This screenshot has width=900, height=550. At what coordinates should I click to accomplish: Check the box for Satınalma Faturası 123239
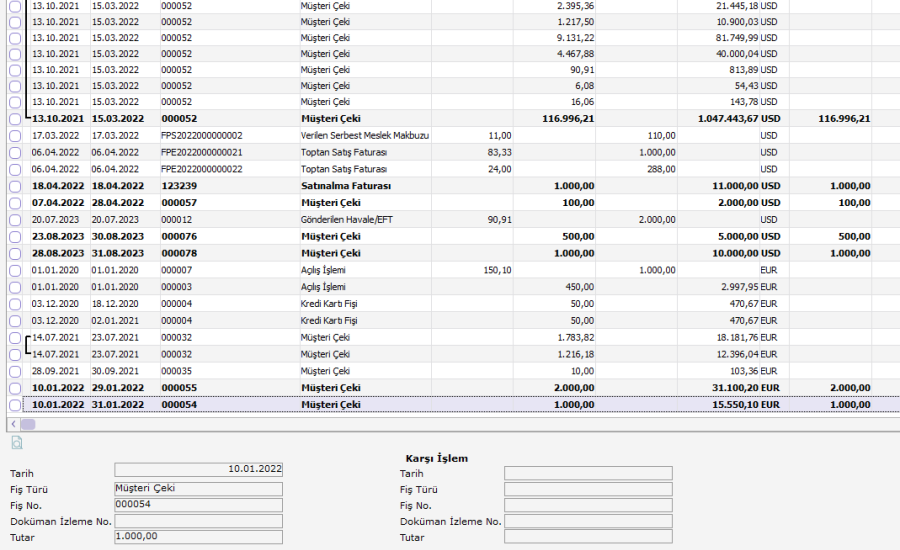(x=14, y=186)
